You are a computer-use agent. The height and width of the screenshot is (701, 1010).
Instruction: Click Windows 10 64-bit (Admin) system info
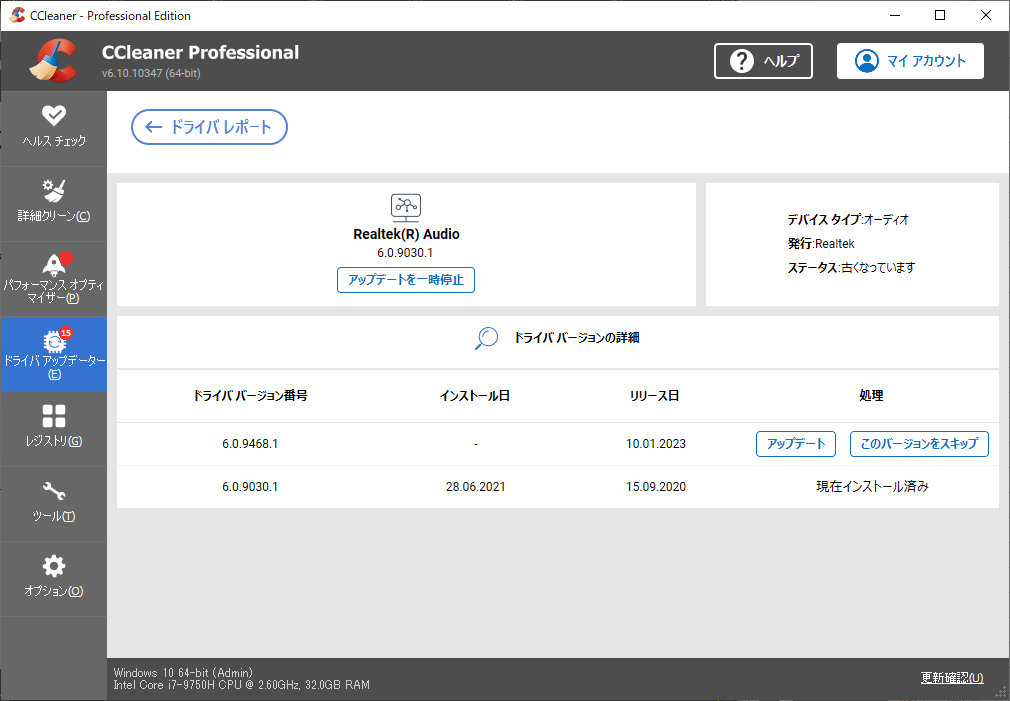pos(183,673)
